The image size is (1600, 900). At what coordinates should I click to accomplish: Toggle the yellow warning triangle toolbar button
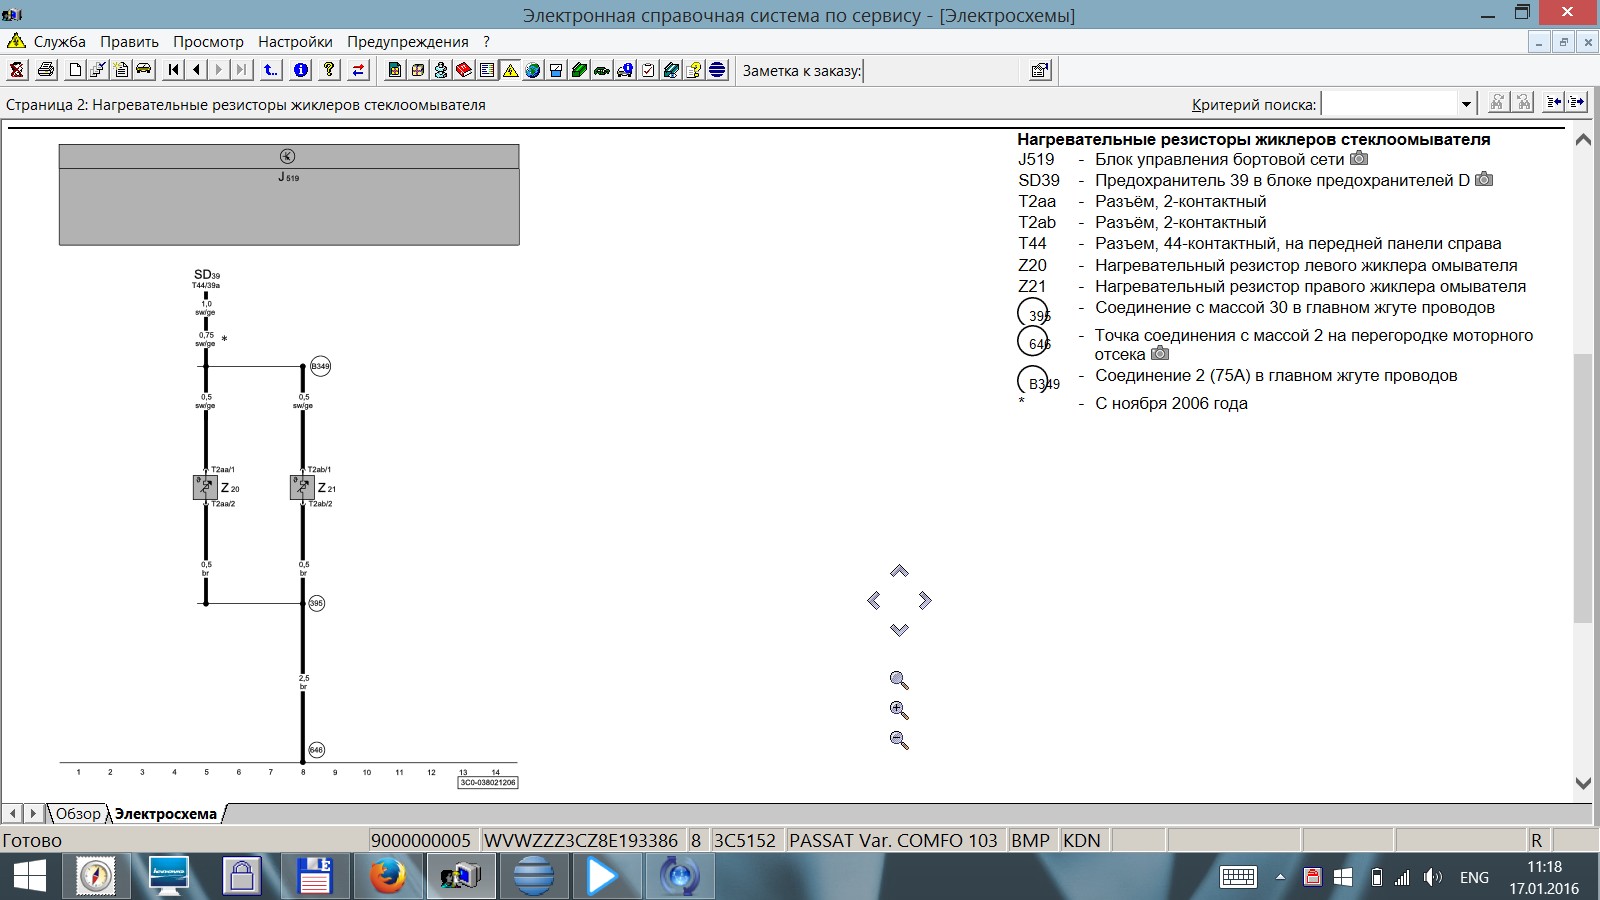(x=510, y=70)
